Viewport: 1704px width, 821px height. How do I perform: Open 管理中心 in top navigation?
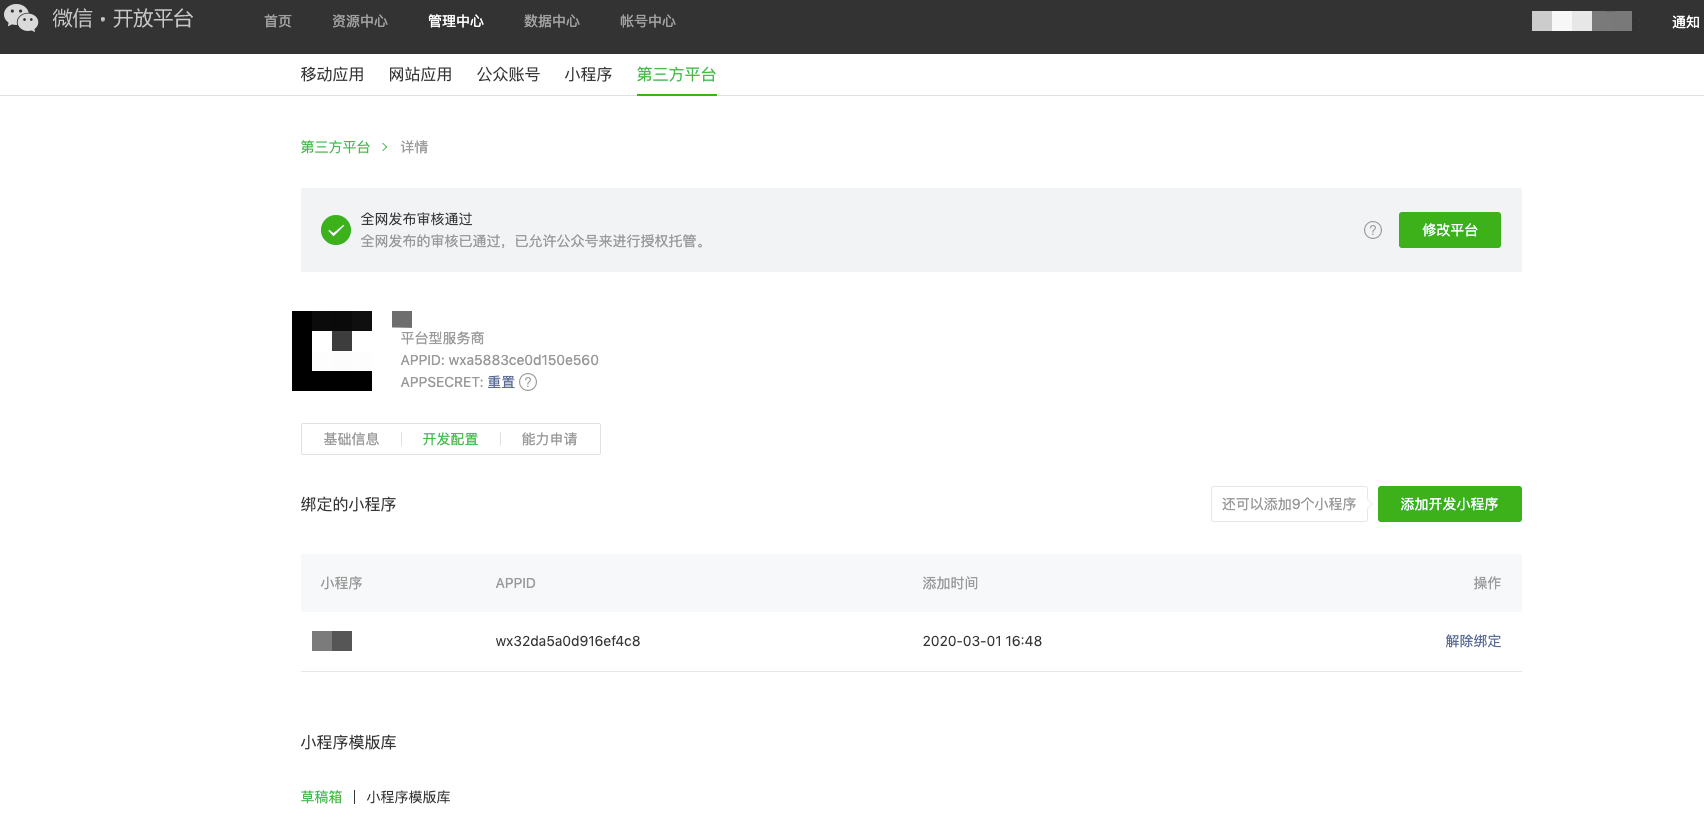click(456, 21)
